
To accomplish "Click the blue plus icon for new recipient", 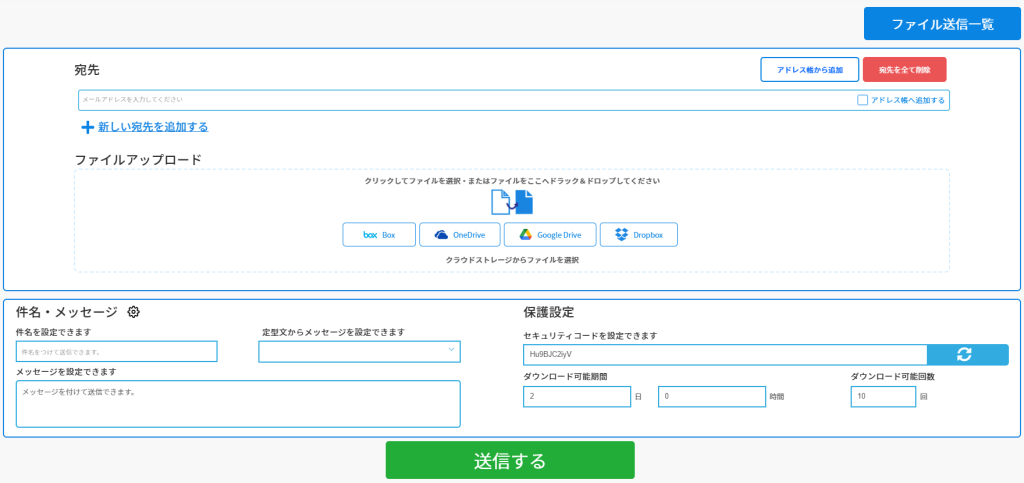I will click(88, 127).
